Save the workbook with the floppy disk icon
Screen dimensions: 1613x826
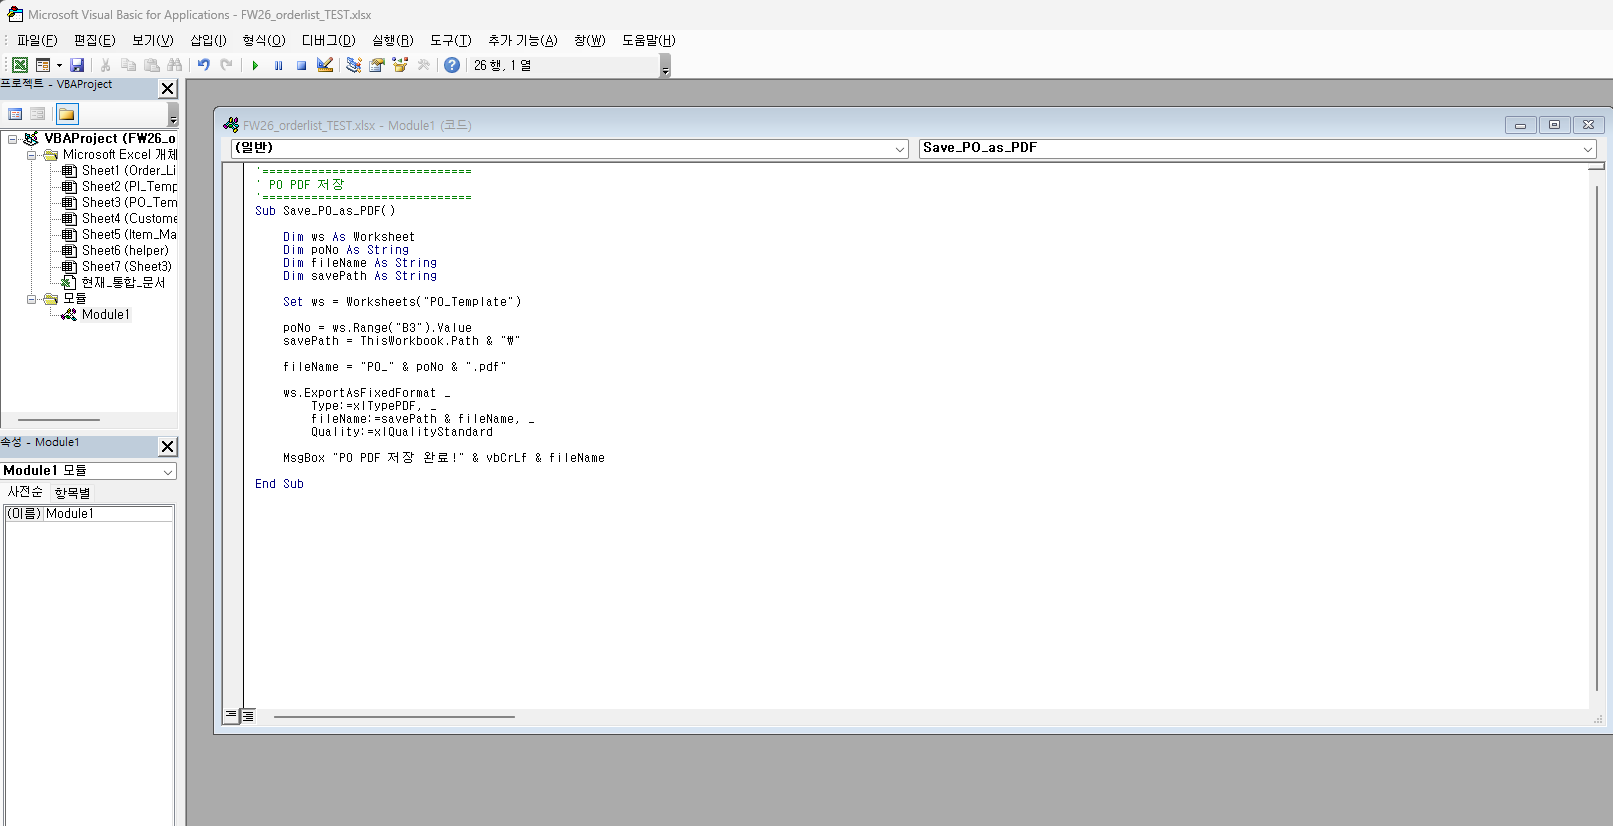(77, 65)
